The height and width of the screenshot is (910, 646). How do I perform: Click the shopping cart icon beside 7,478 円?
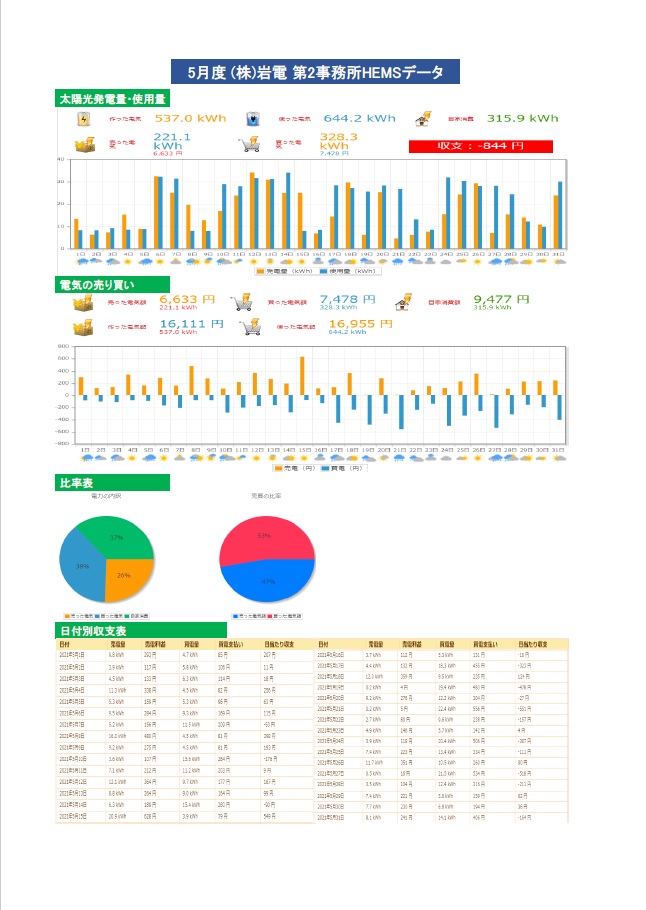coord(241,302)
